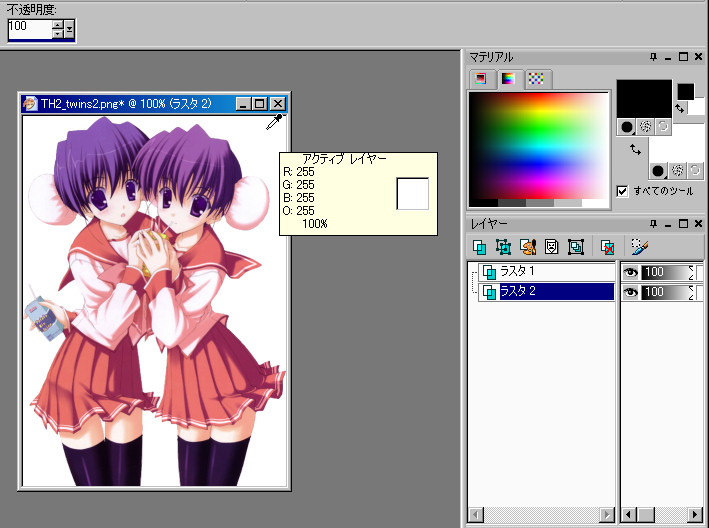Pick a color from the rainbow picker
The width and height of the screenshot is (709, 528).
[539, 145]
